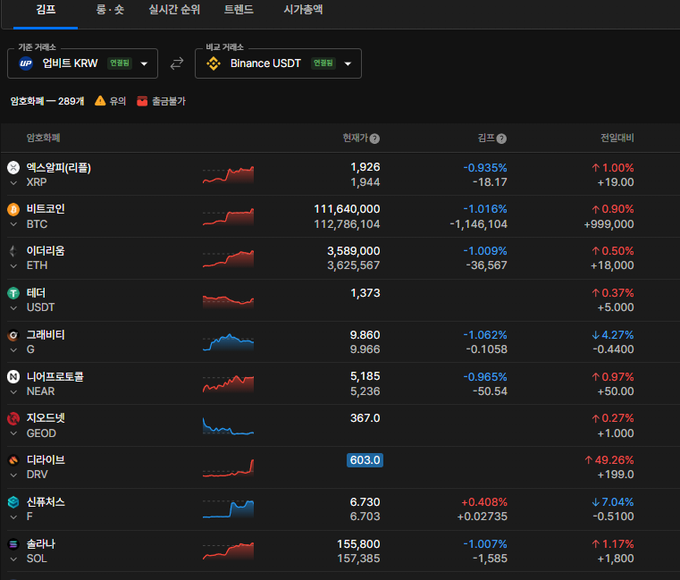Image resolution: width=680 pixels, height=580 pixels.
Task: Open the SOL mini price chart
Action: (229, 551)
